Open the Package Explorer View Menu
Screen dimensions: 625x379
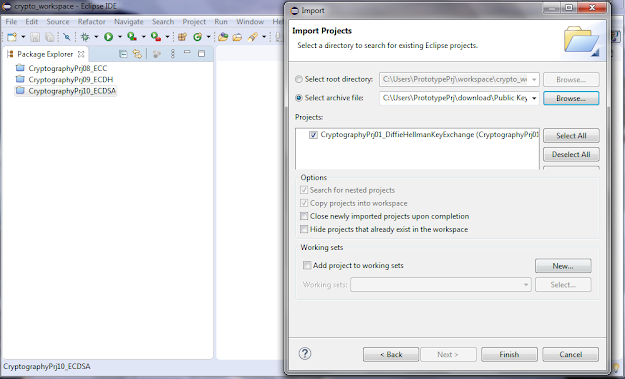pyautogui.click(x=173, y=54)
